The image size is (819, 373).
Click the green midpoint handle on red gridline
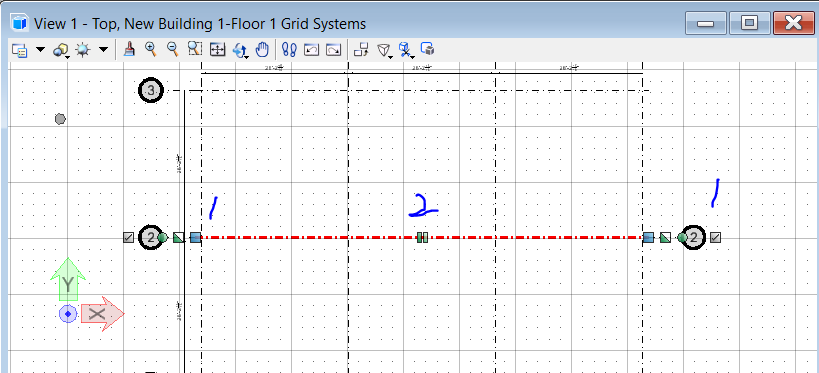(x=423, y=238)
